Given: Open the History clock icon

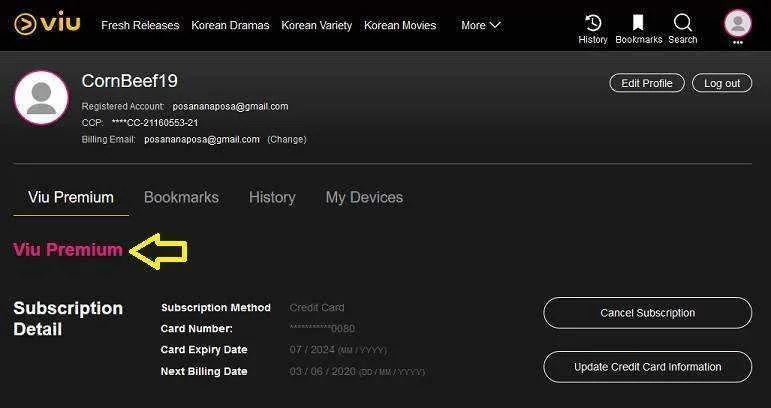Looking at the screenshot, I should point(593,23).
